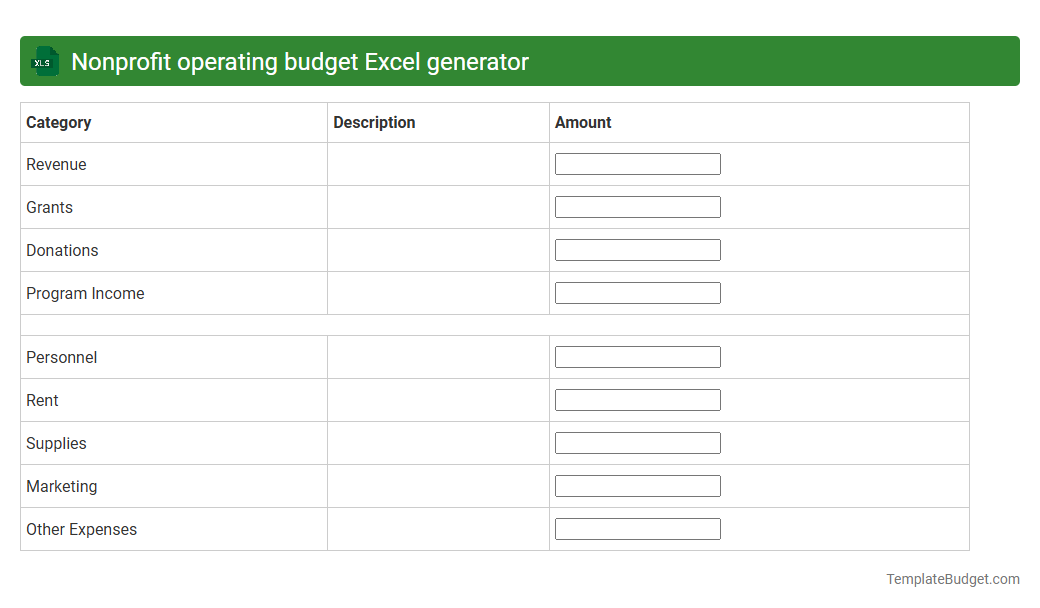The width and height of the screenshot is (1040, 608).
Task: Click inside the Rent amount field
Action: 637,399
